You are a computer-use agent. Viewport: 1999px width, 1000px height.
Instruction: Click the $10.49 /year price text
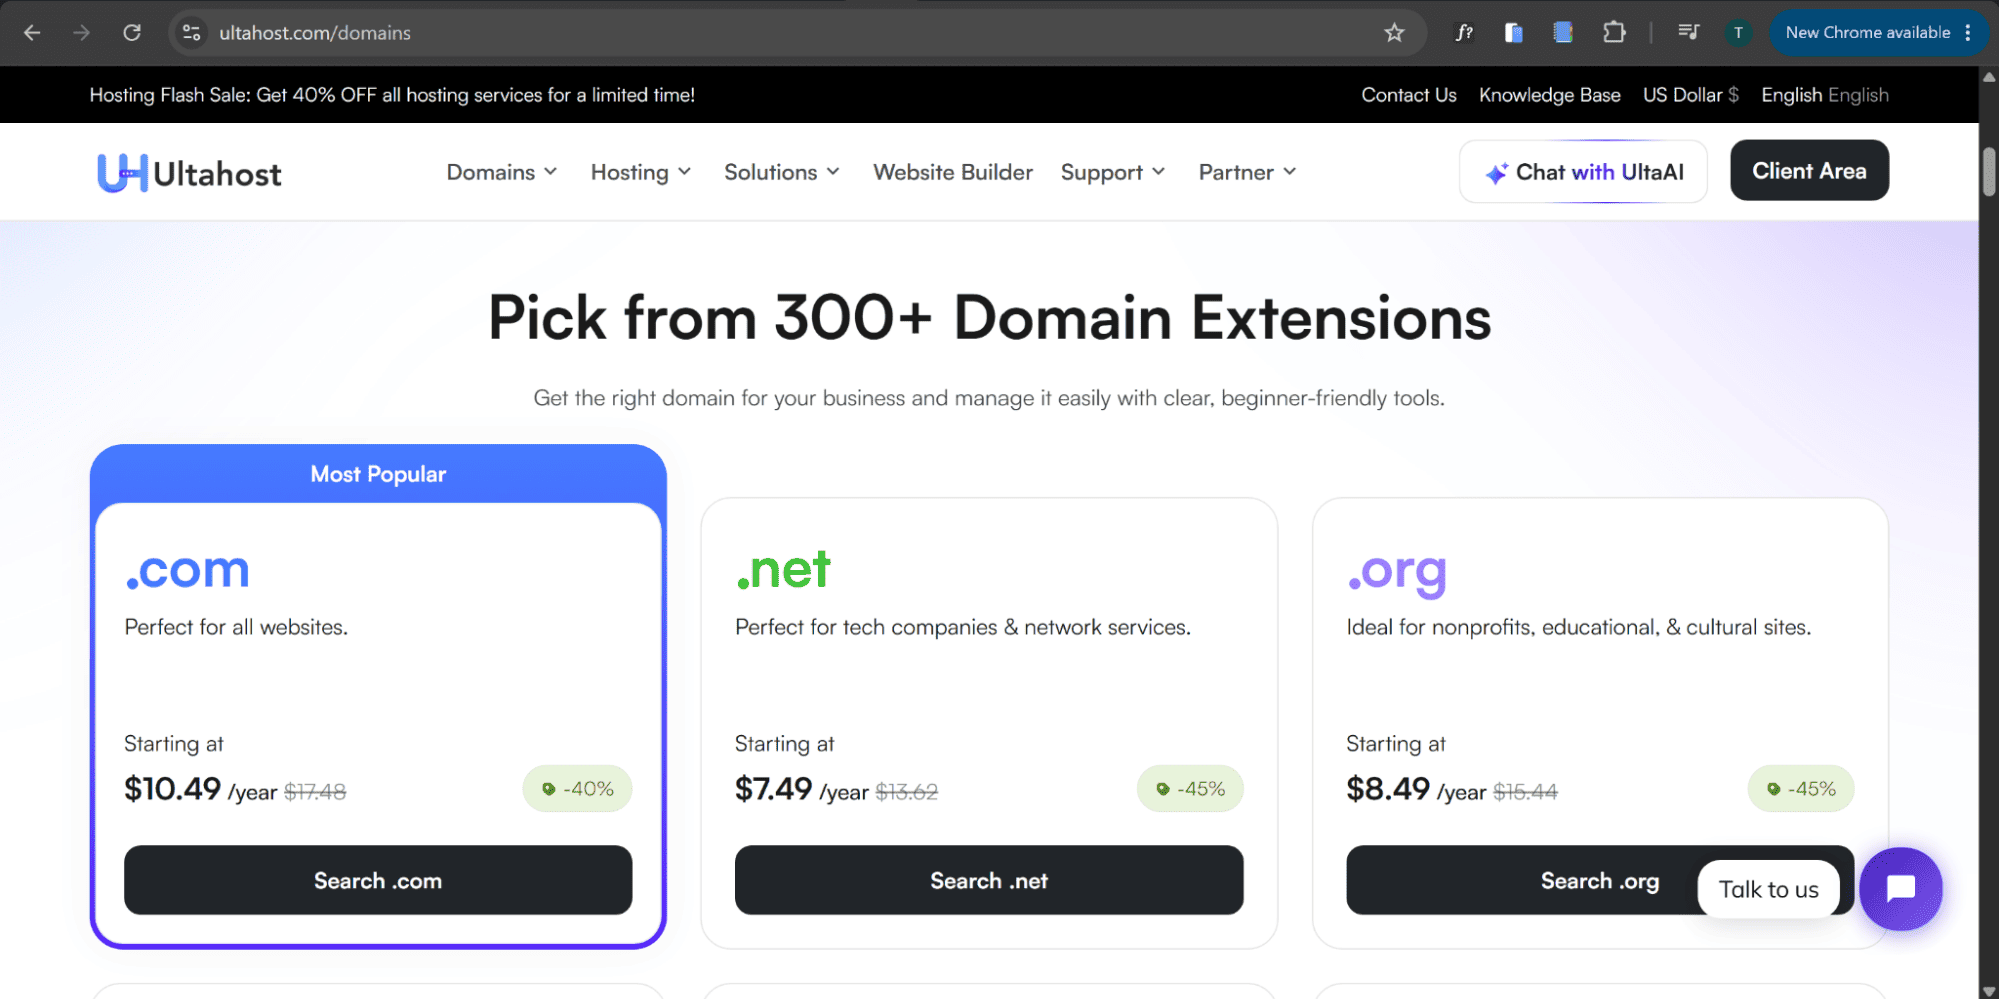click(x=200, y=790)
